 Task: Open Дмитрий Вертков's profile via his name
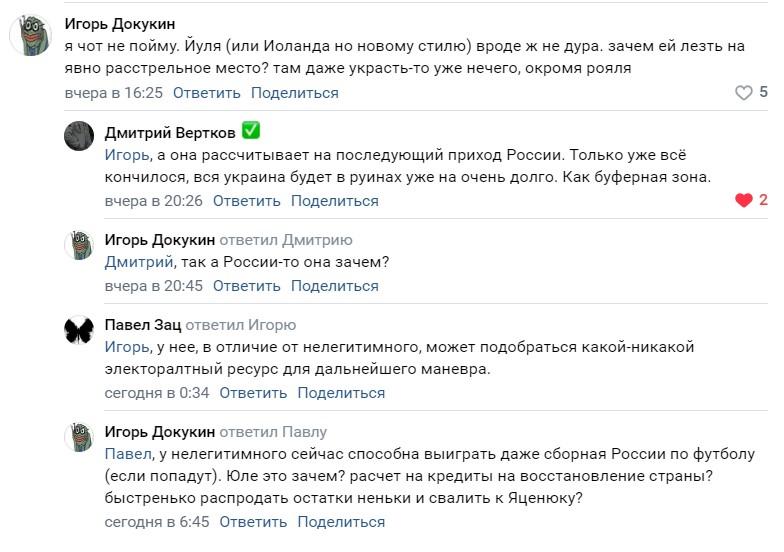coord(168,132)
